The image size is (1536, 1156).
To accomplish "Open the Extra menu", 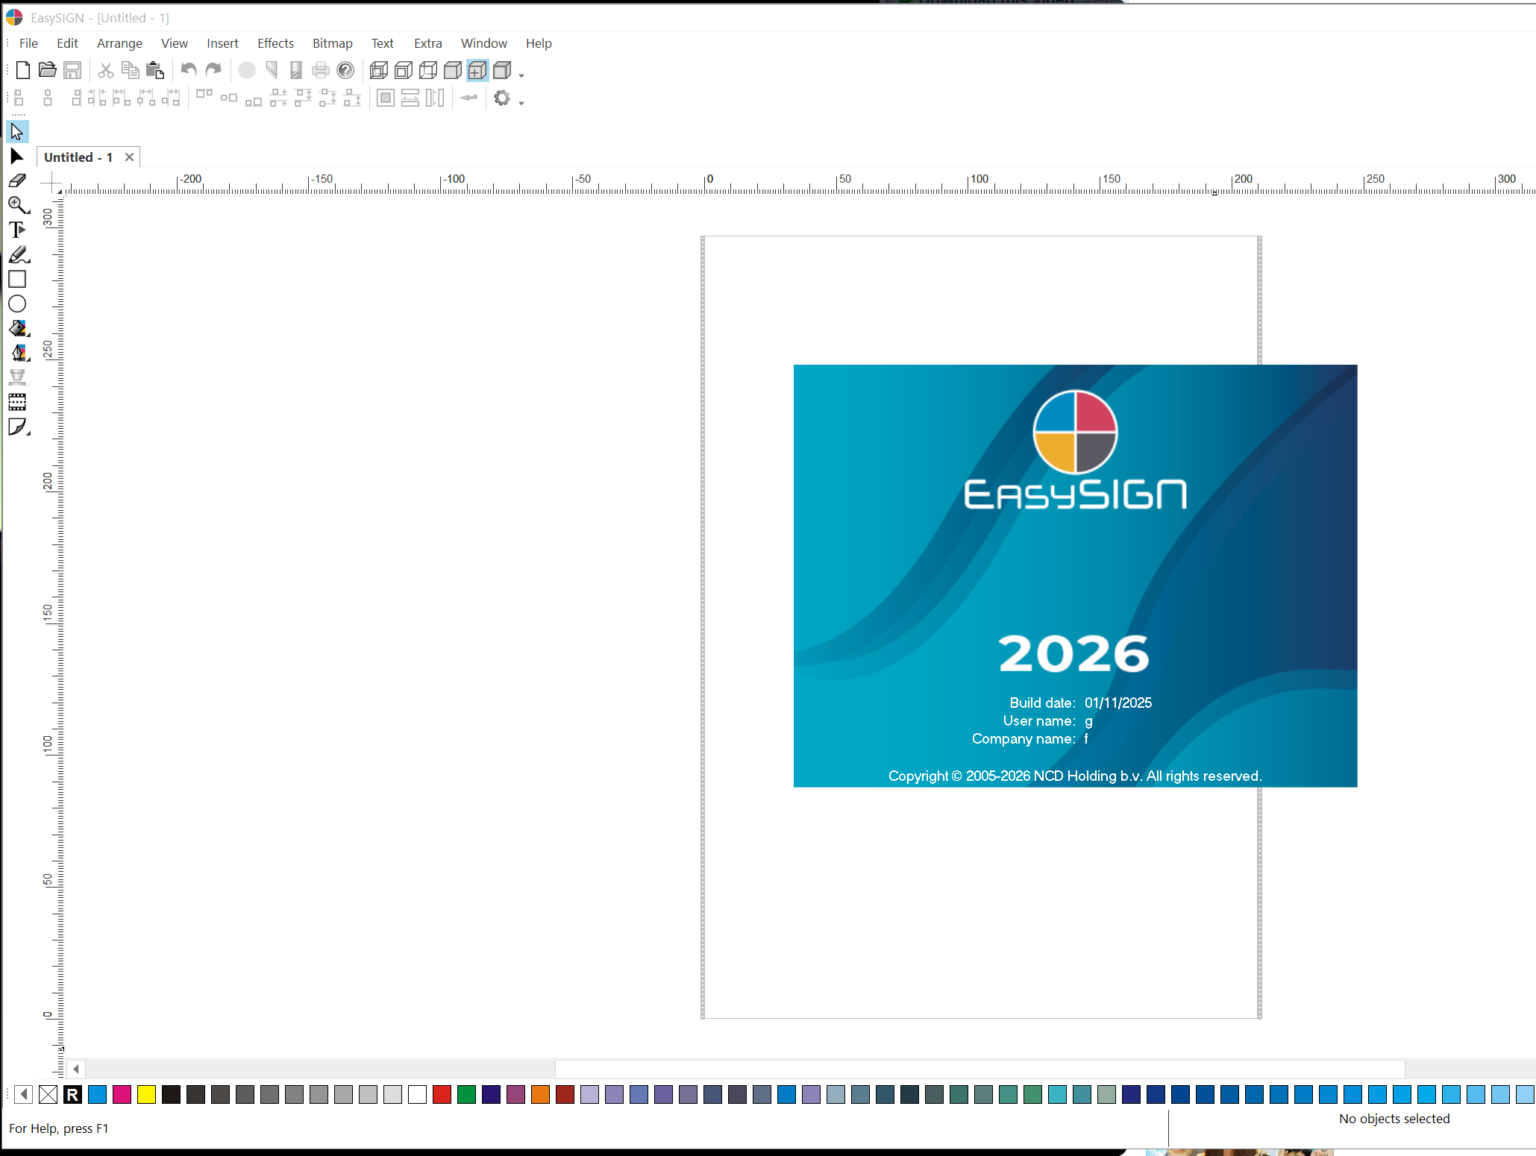I will pos(427,43).
